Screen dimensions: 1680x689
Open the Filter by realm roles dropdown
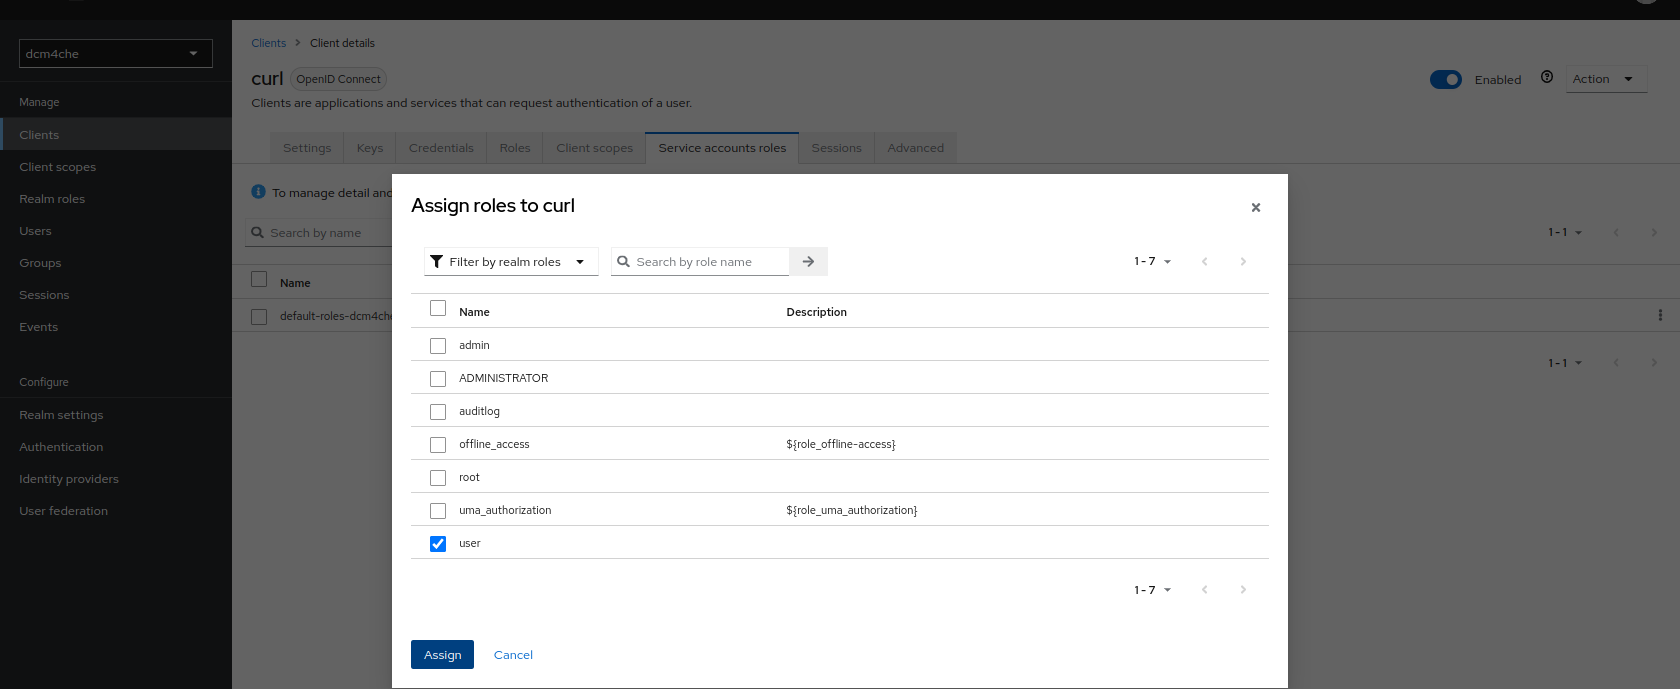tap(511, 262)
